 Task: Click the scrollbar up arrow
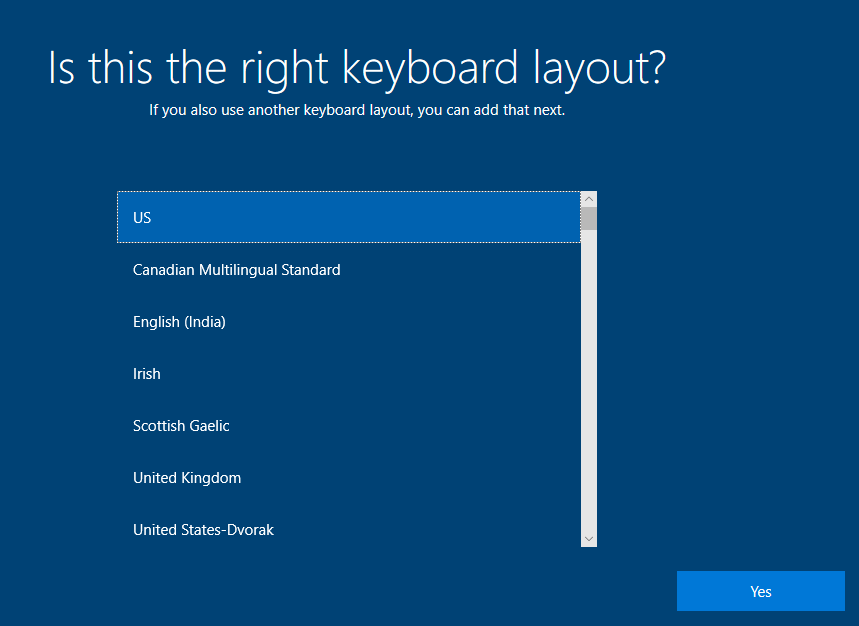(589, 199)
